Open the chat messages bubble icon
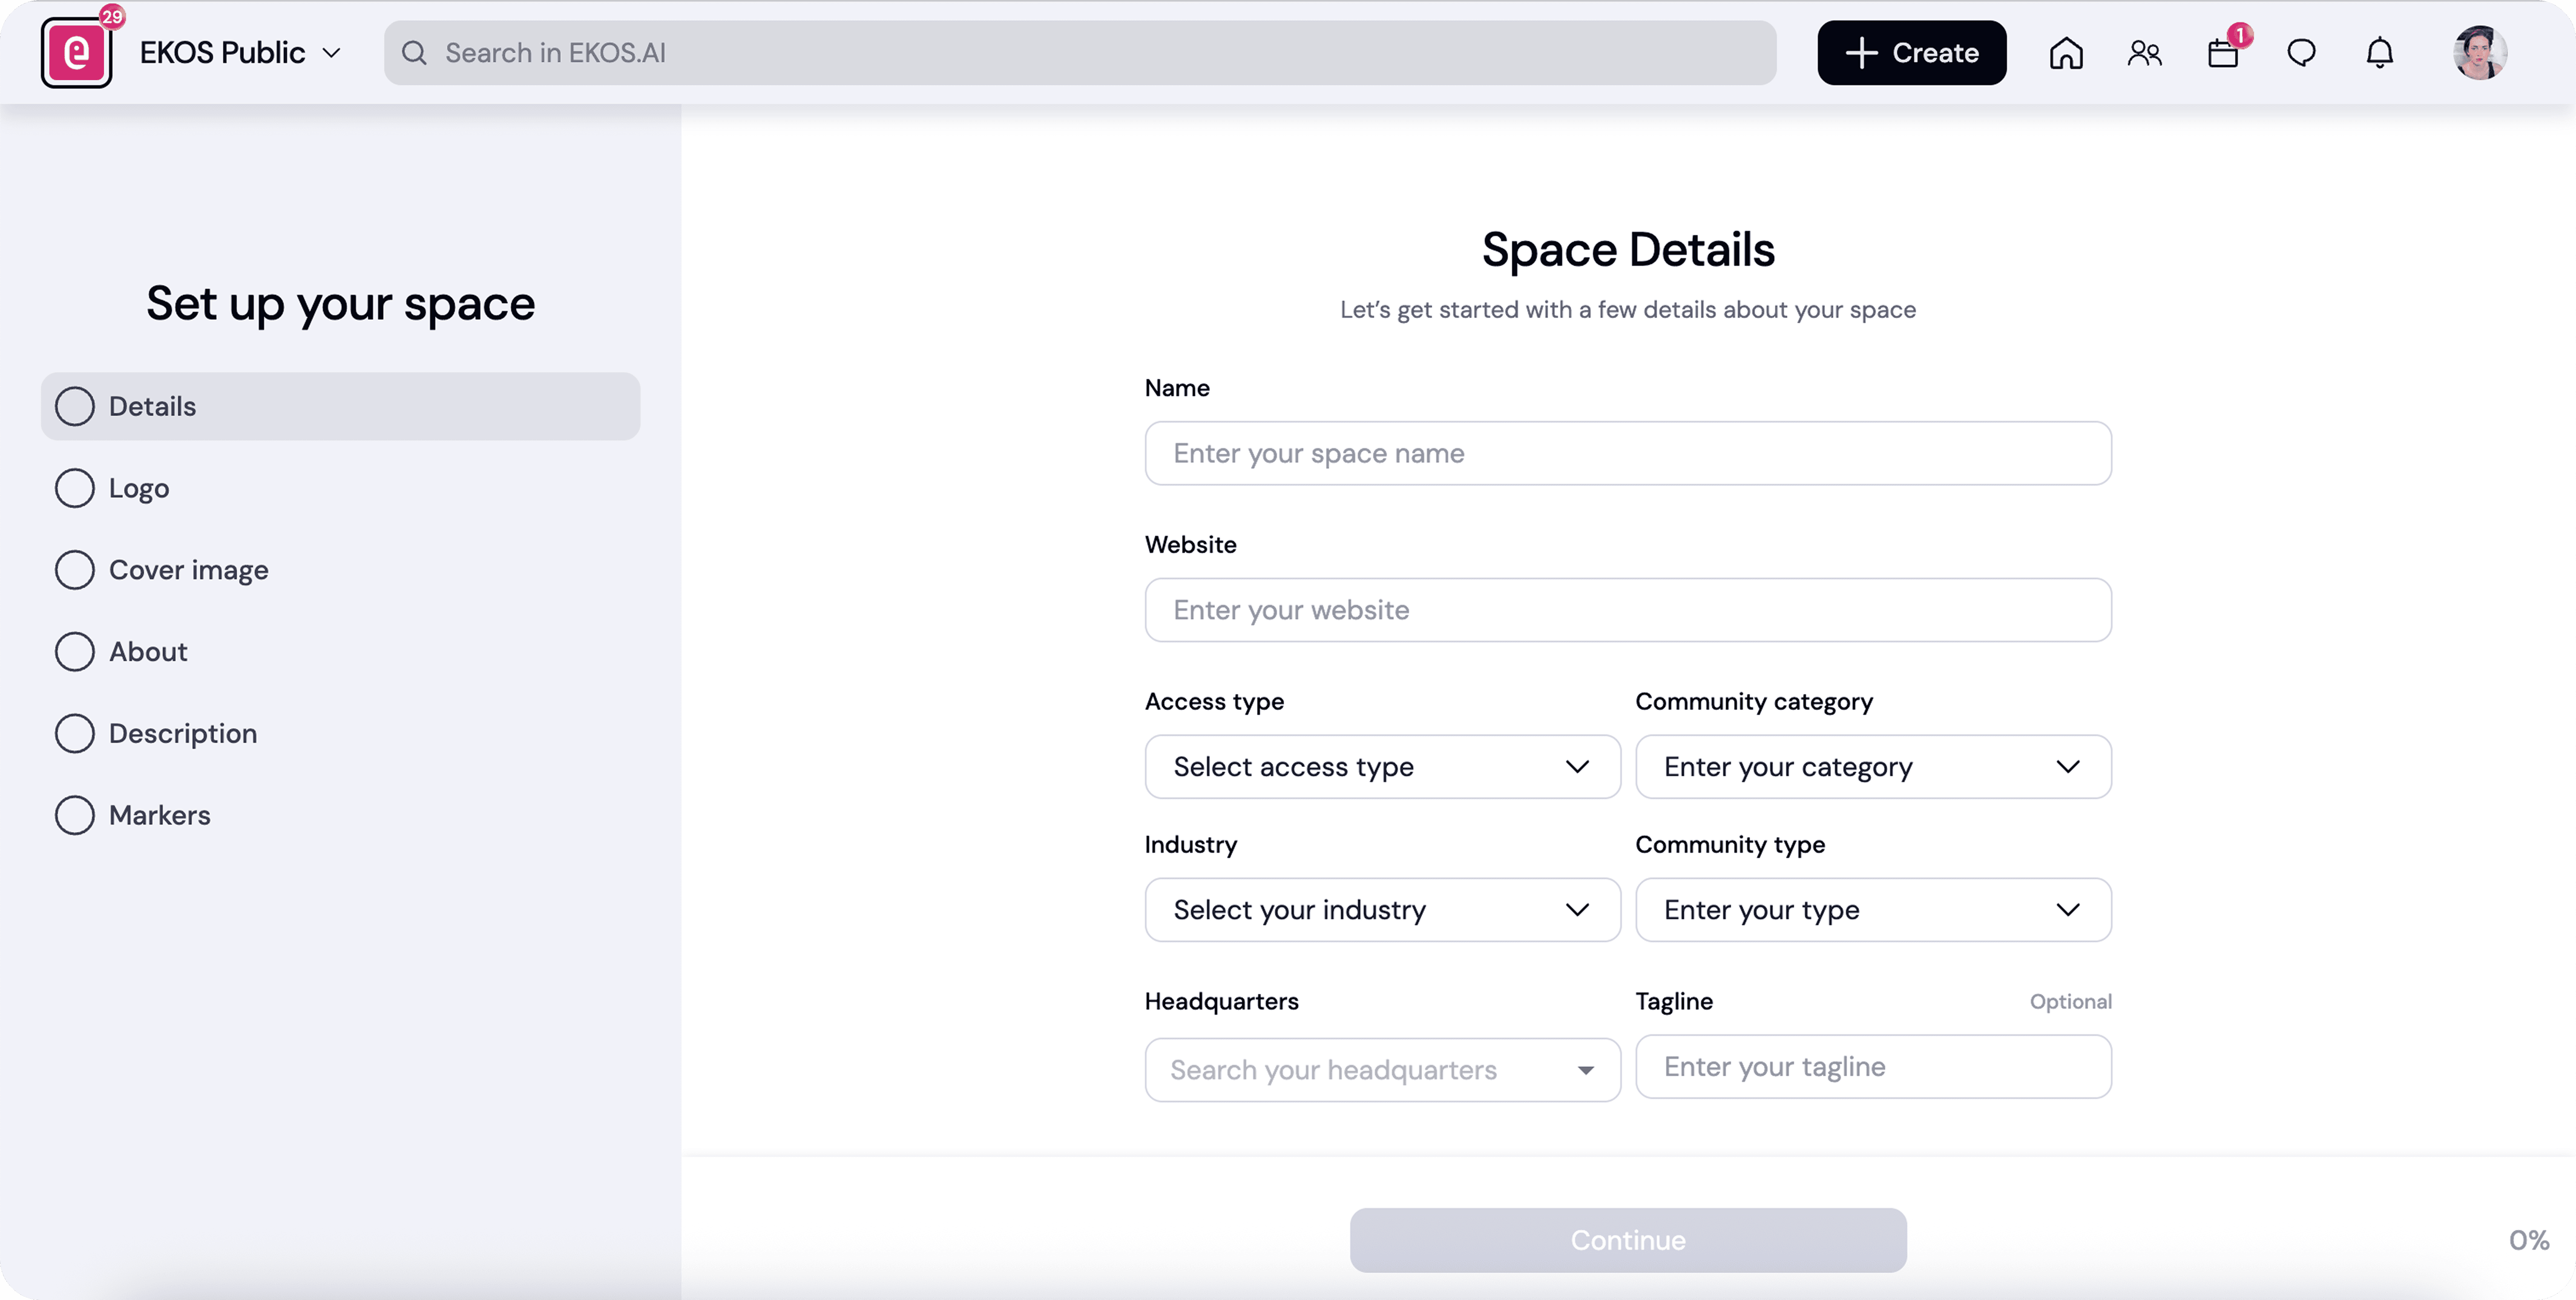The width and height of the screenshot is (2576, 1300). coord(2301,53)
